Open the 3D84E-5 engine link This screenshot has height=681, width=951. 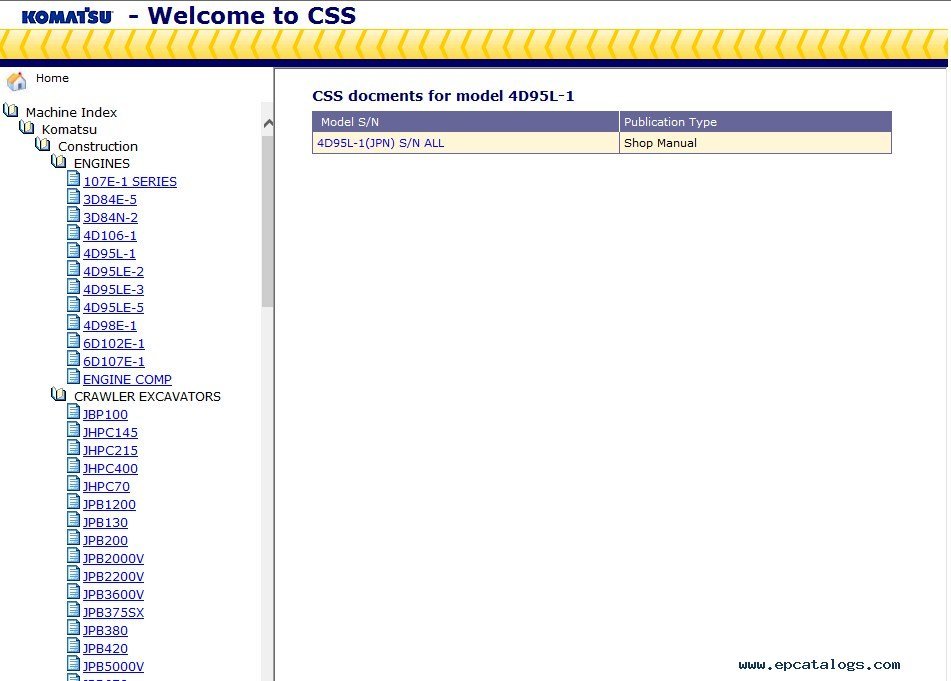click(x=110, y=200)
